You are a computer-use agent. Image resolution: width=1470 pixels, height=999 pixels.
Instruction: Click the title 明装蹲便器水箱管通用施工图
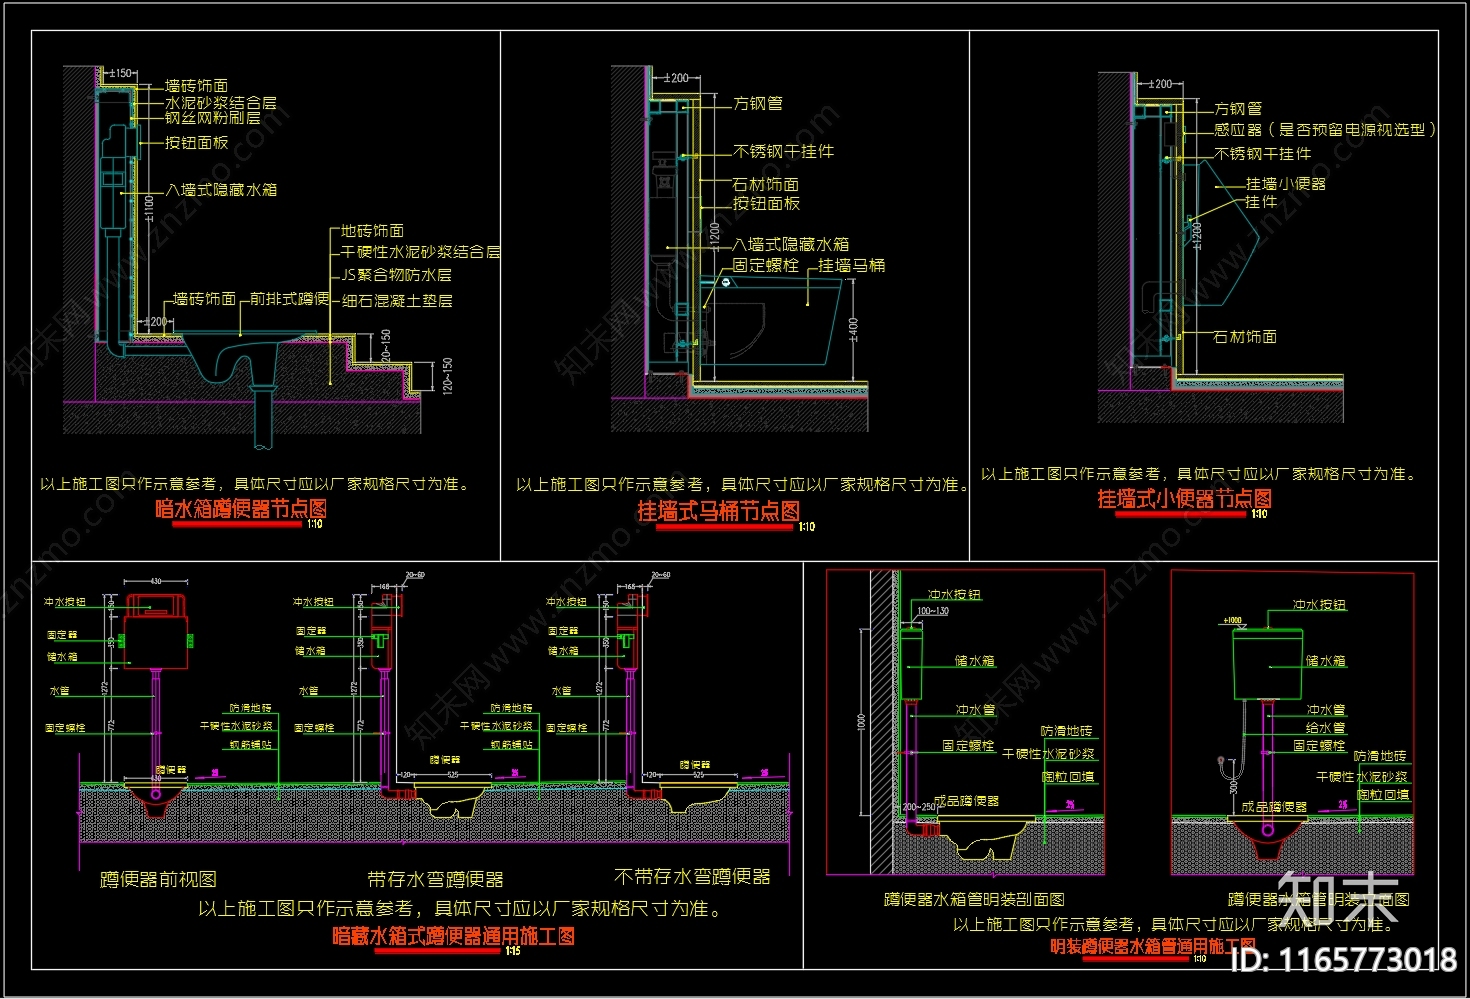1153,945
